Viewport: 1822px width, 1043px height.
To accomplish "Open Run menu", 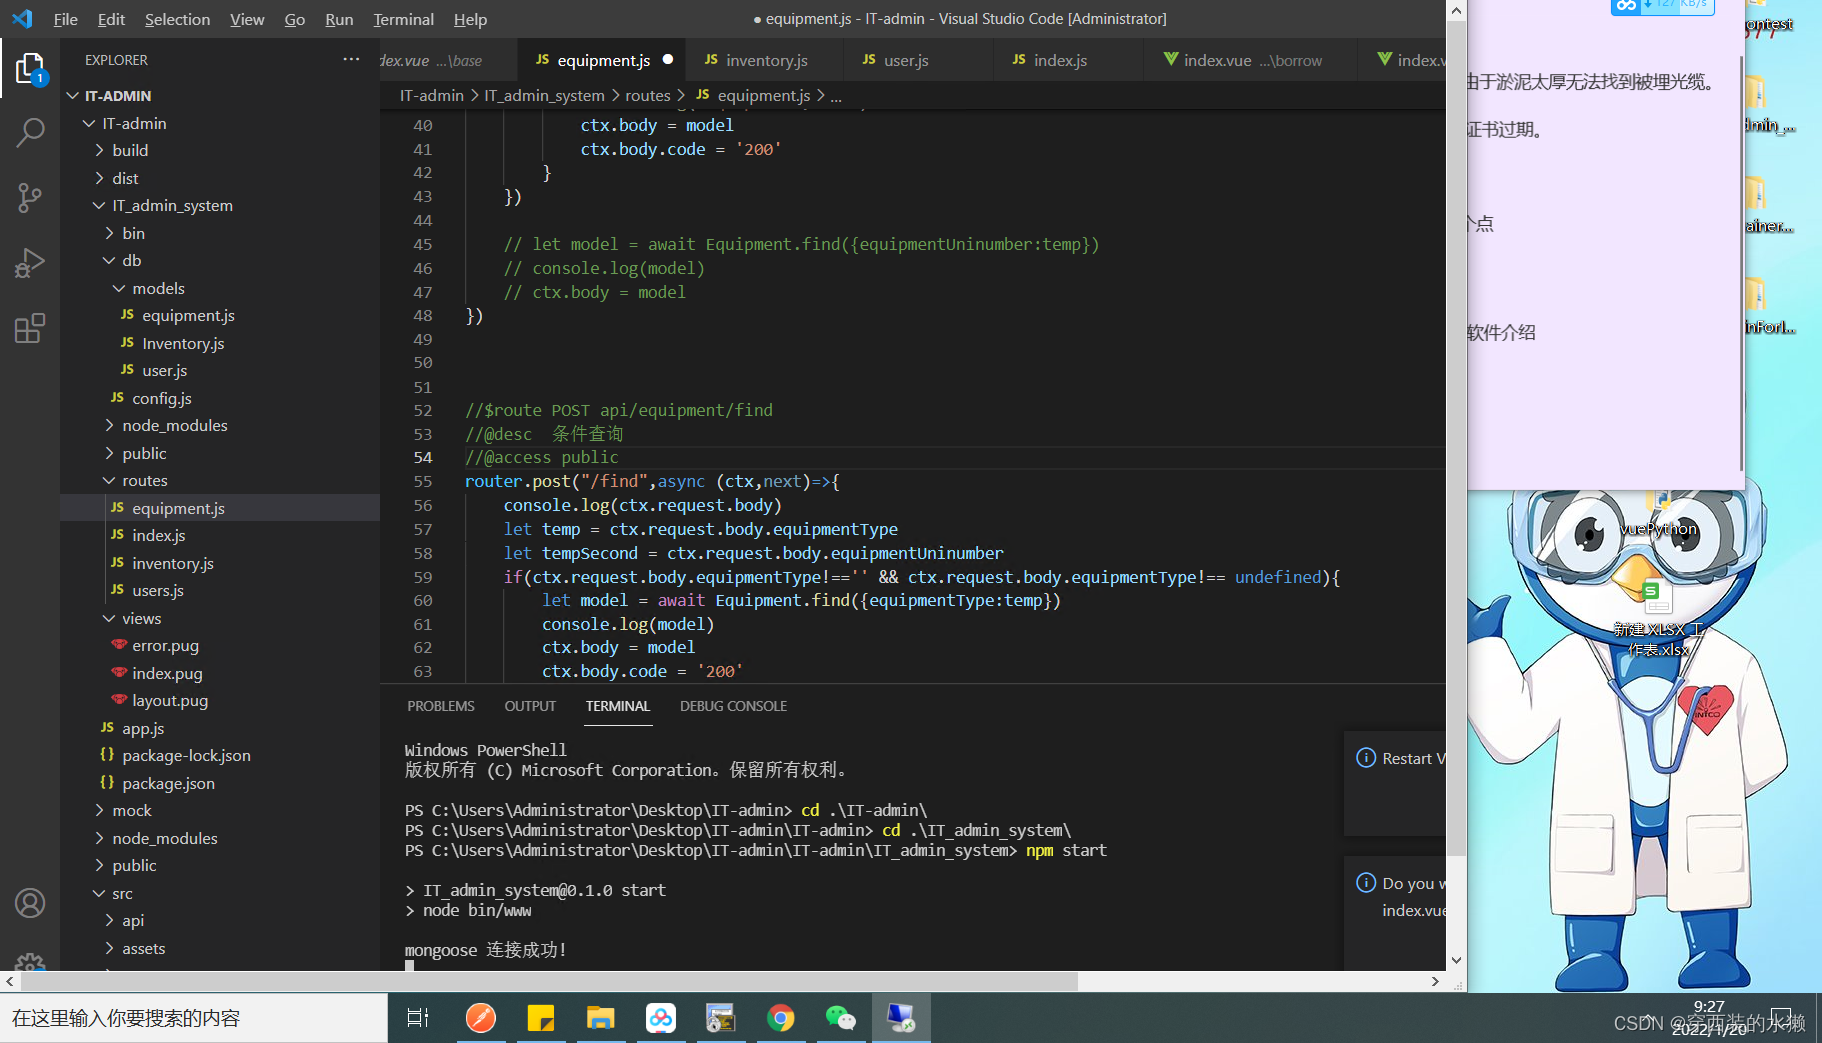I will tap(339, 19).
